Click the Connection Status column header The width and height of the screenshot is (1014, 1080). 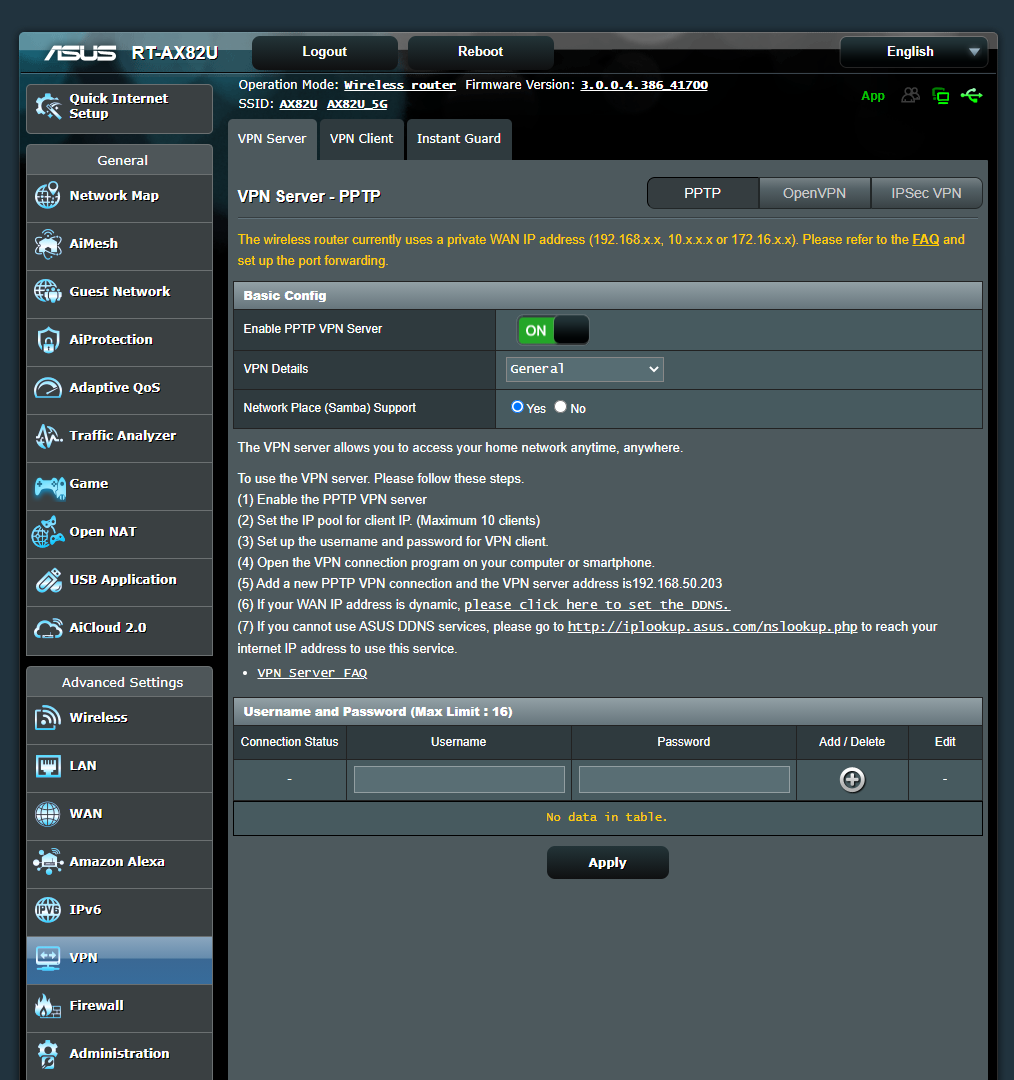[x=289, y=742]
